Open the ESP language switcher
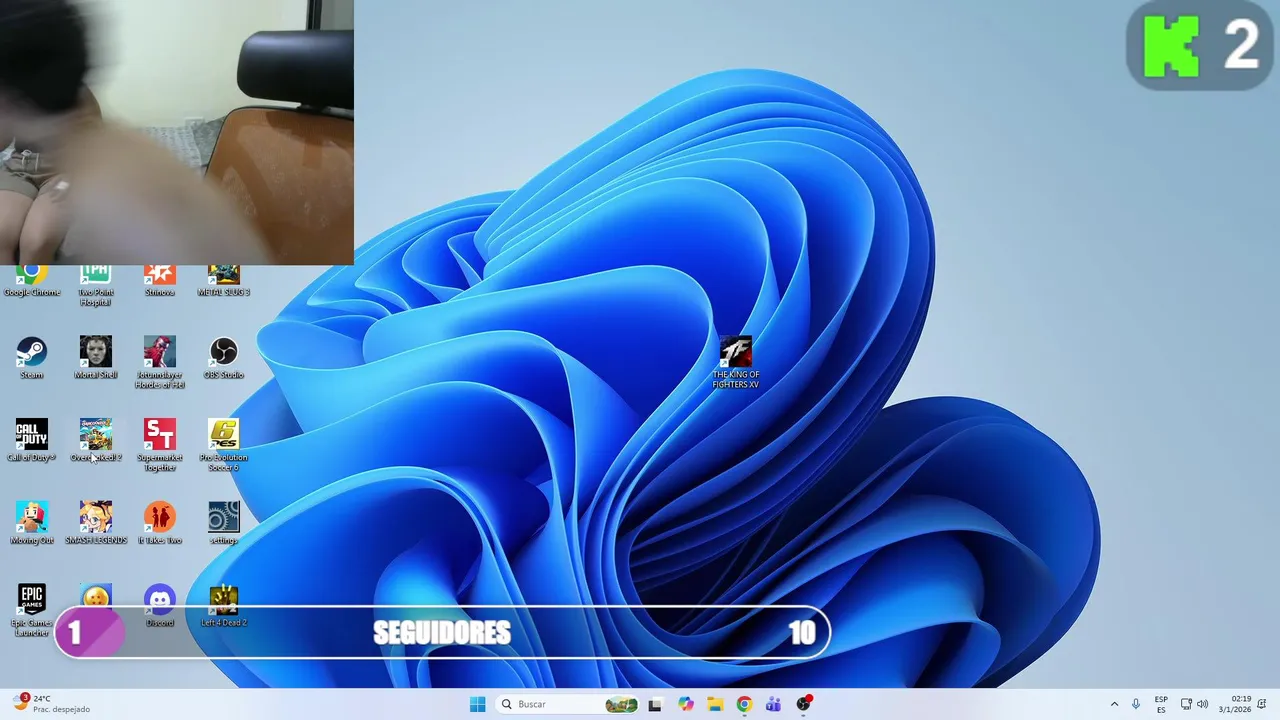 click(x=1161, y=704)
